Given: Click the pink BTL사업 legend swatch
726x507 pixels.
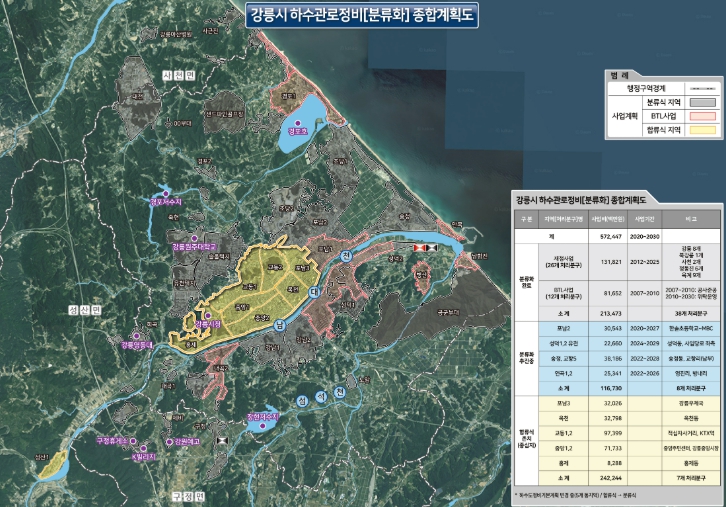Looking at the screenshot, I should [x=703, y=116].
